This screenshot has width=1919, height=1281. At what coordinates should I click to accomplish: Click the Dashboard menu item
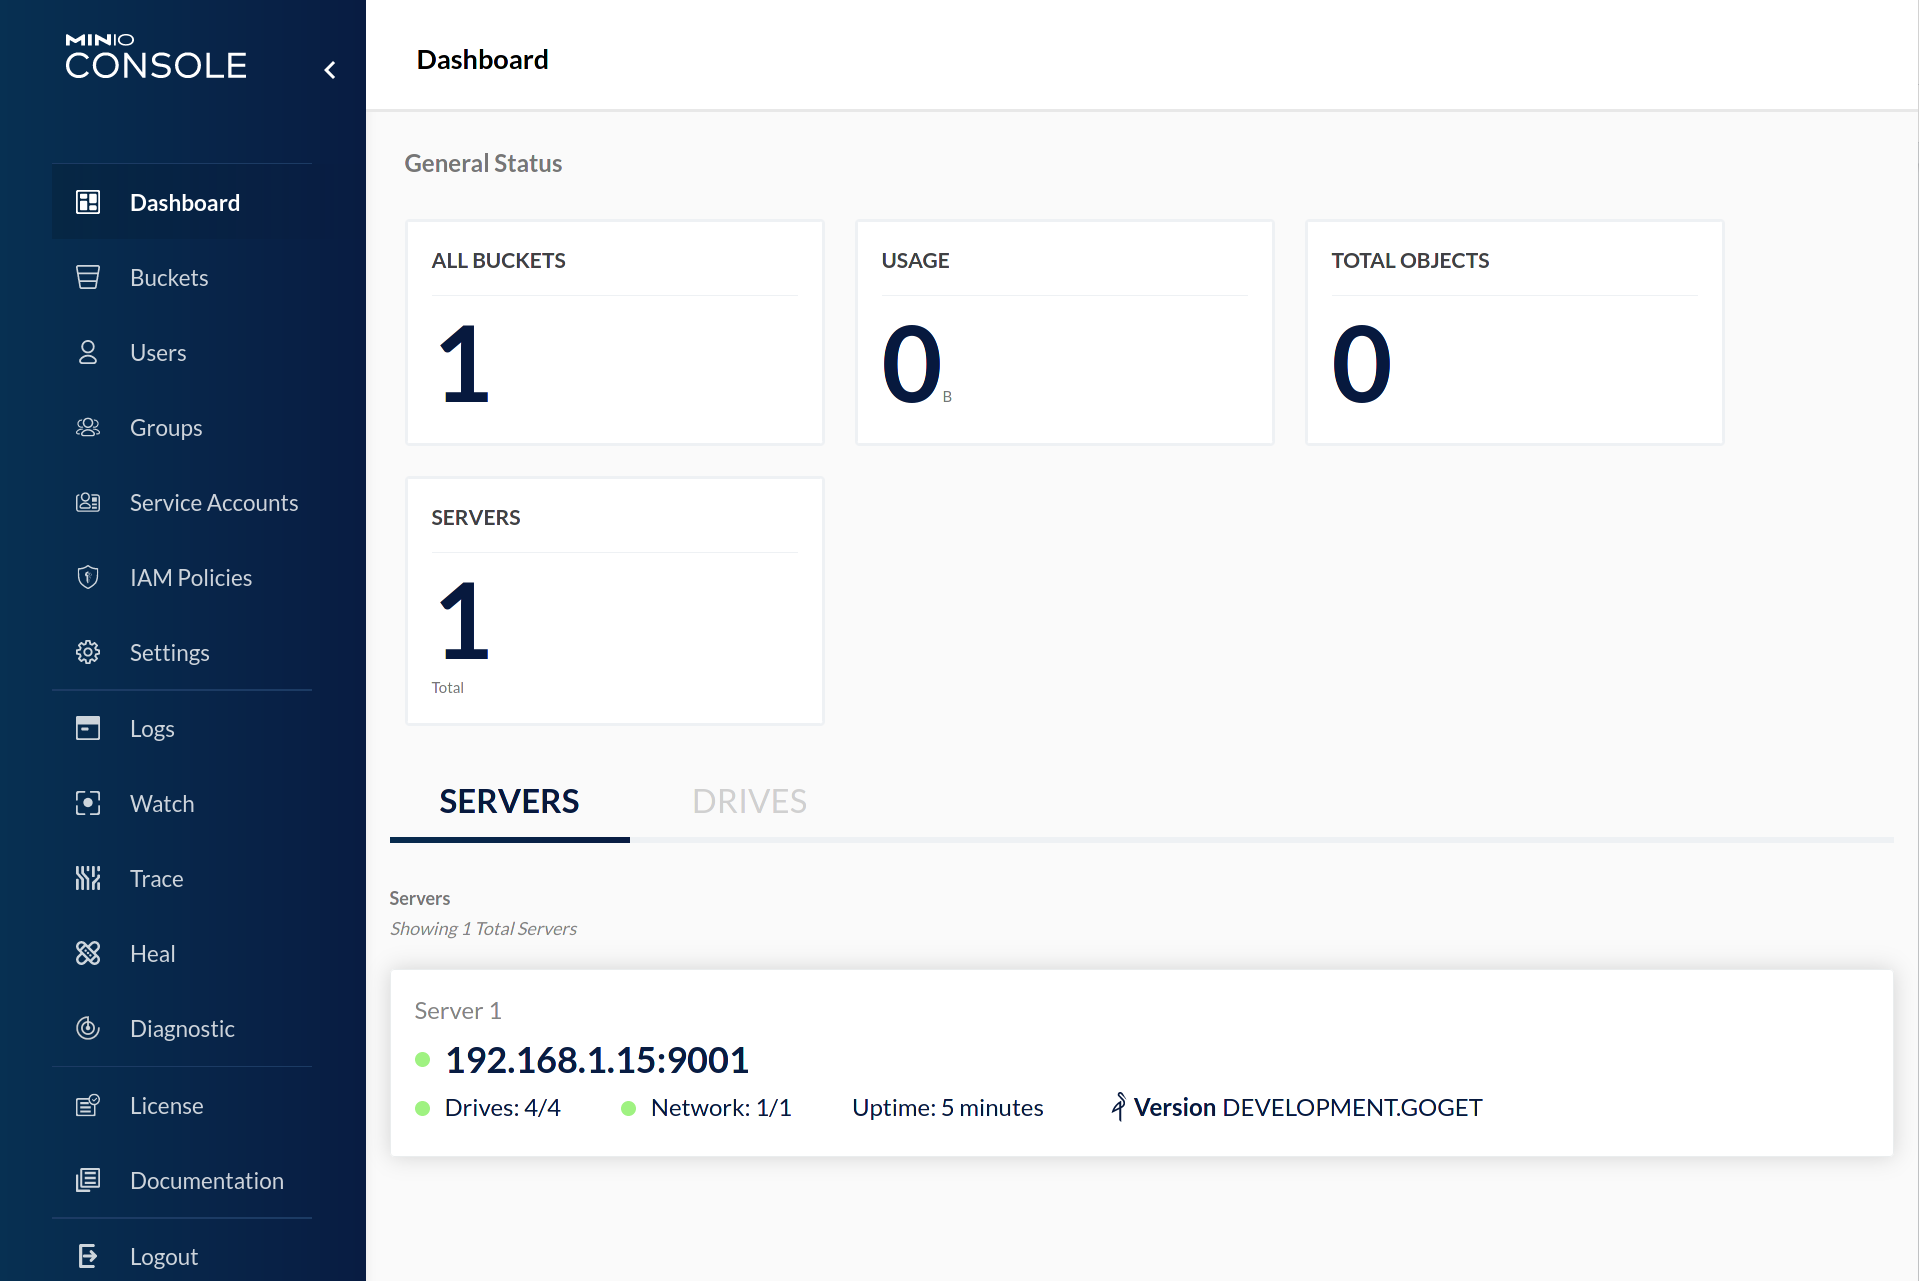[184, 203]
